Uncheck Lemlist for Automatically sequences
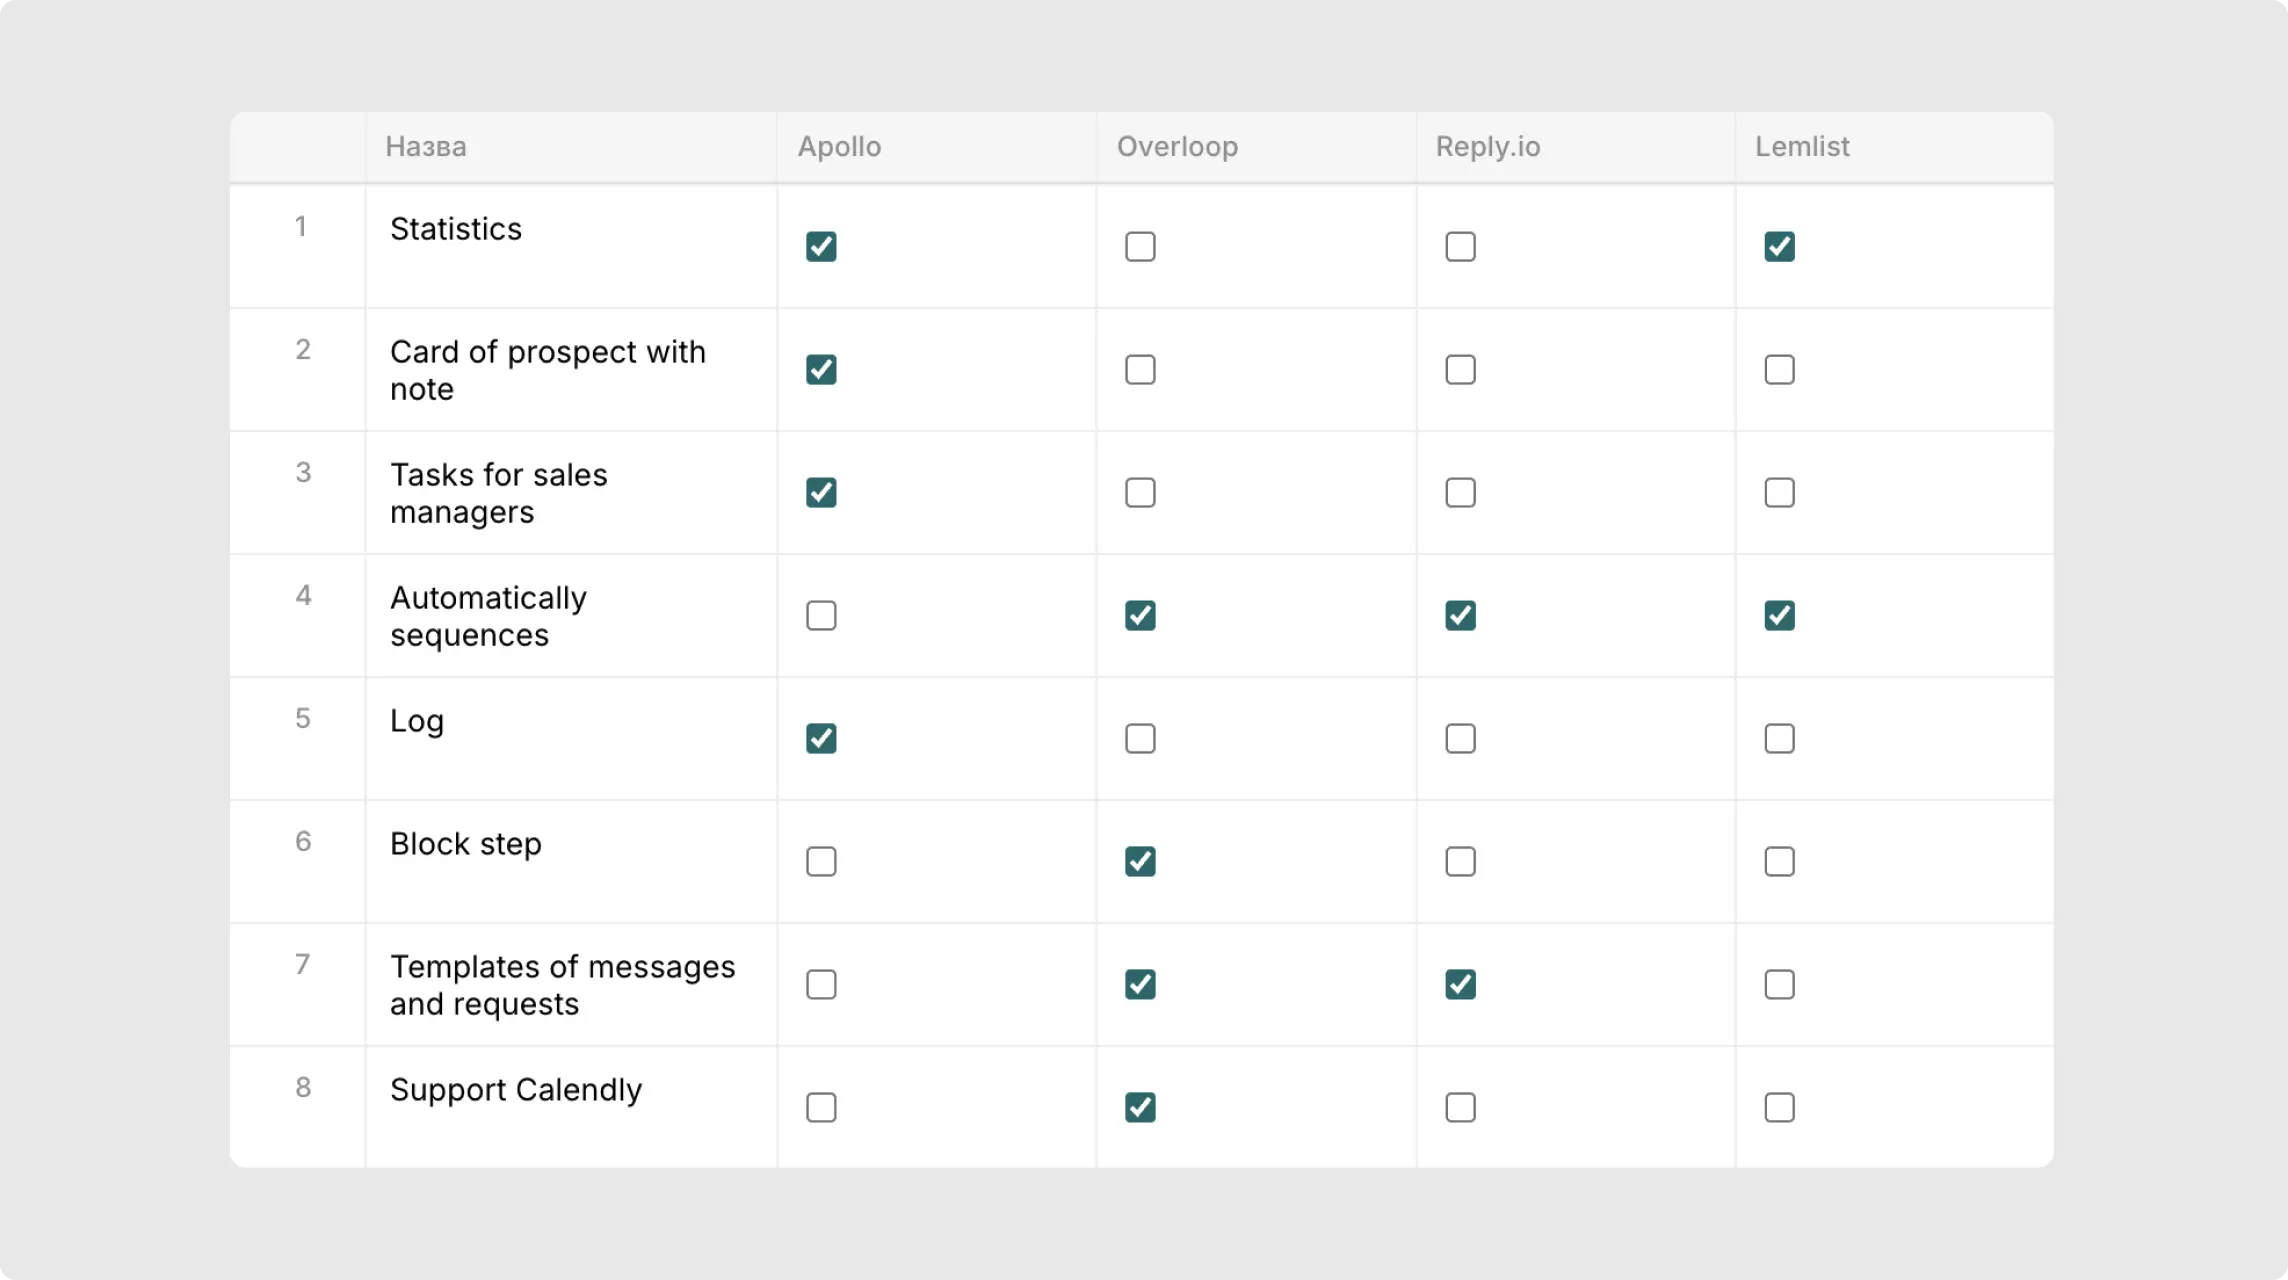 point(1779,615)
